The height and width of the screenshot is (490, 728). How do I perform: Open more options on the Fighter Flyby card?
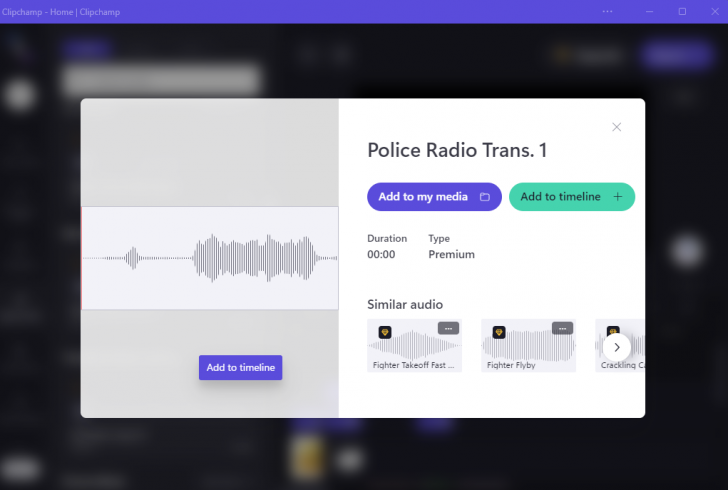pyautogui.click(x=562, y=328)
